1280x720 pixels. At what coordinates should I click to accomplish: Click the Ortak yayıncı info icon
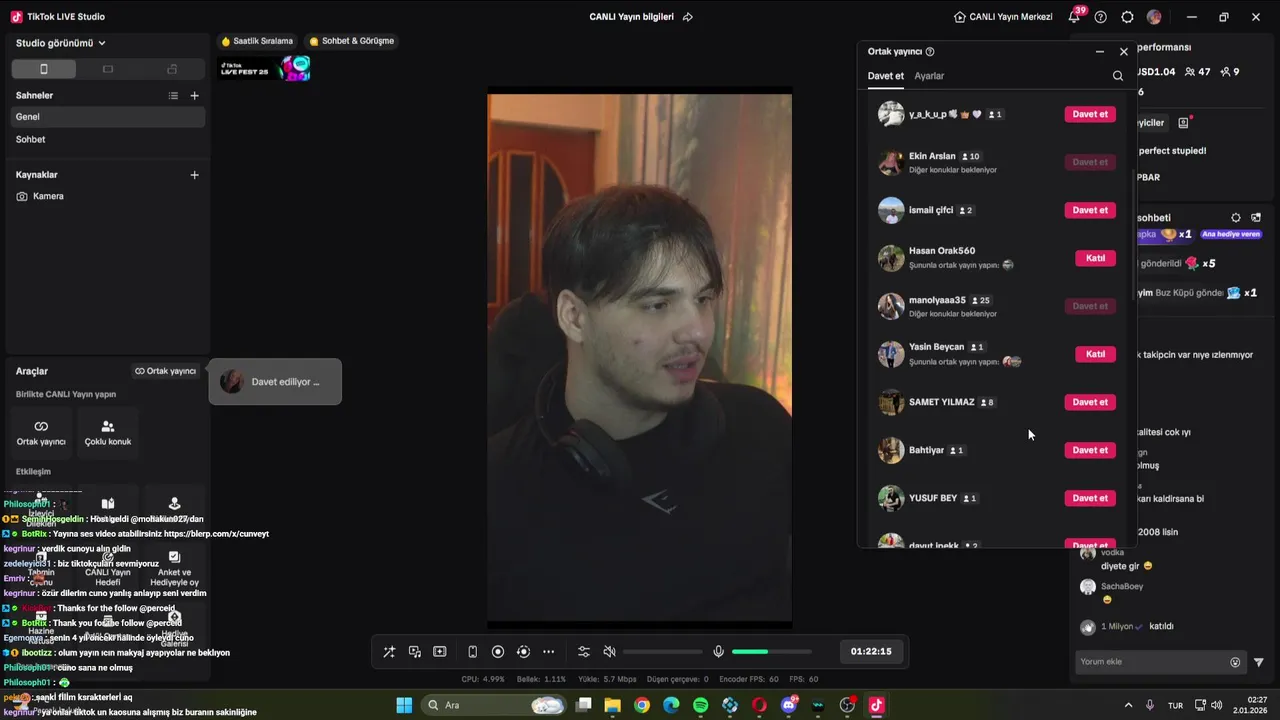pos(930,51)
